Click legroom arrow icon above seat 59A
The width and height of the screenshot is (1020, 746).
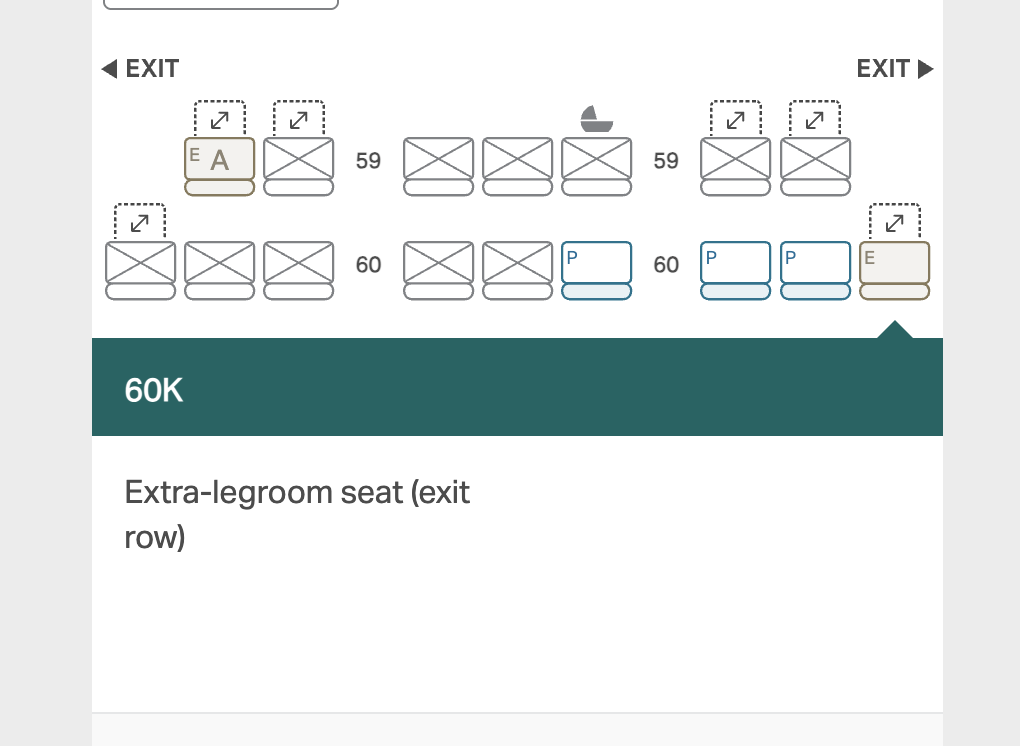click(220, 119)
